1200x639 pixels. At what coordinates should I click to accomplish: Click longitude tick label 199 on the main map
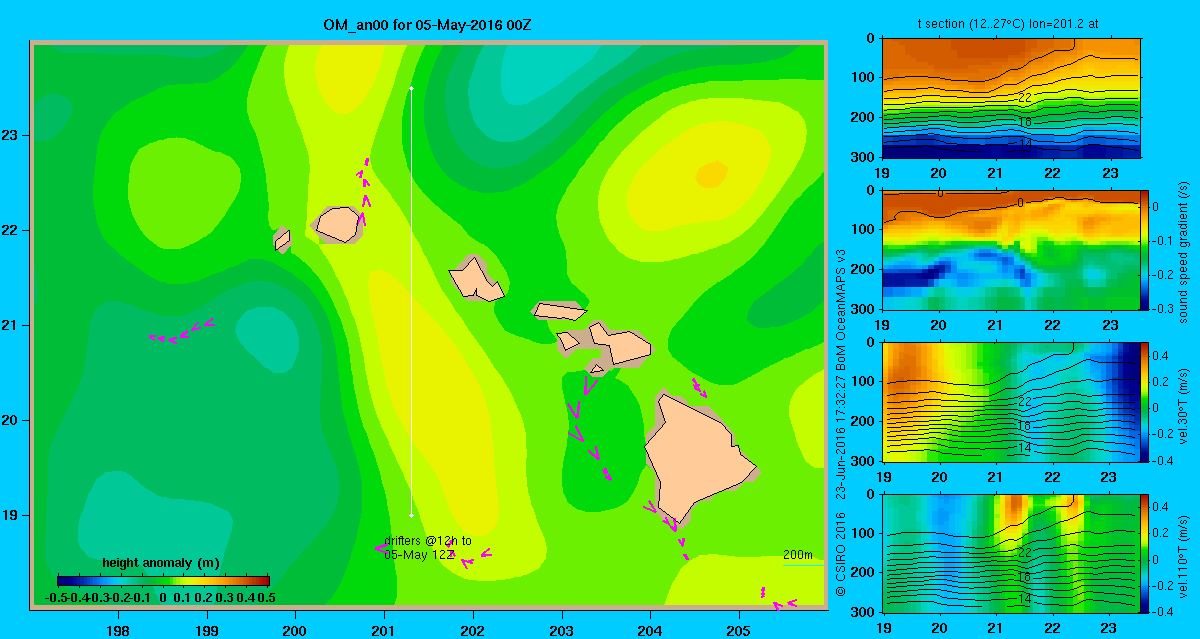tap(207, 630)
